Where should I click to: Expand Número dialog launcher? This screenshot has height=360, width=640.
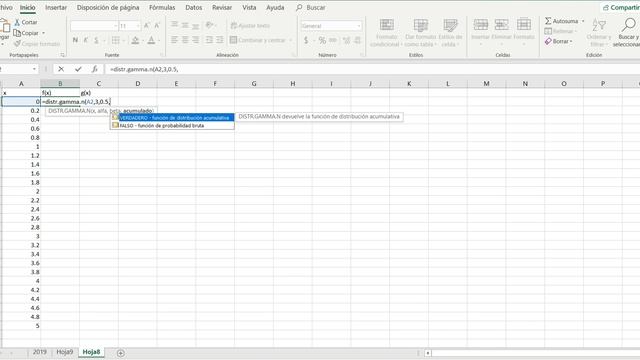362,55
